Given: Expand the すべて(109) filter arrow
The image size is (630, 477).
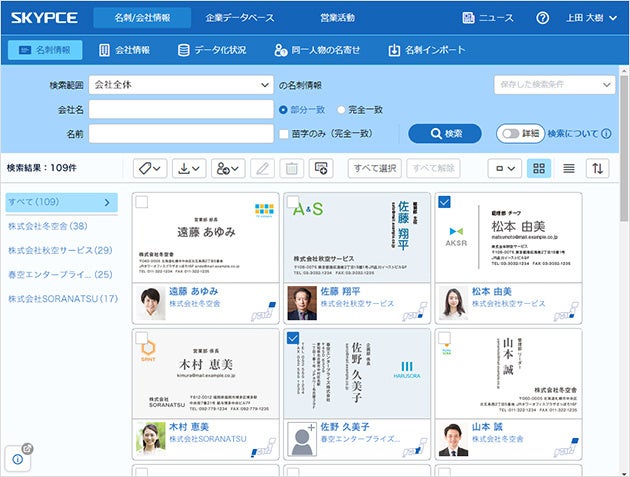Looking at the screenshot, I should click(107, 203).
